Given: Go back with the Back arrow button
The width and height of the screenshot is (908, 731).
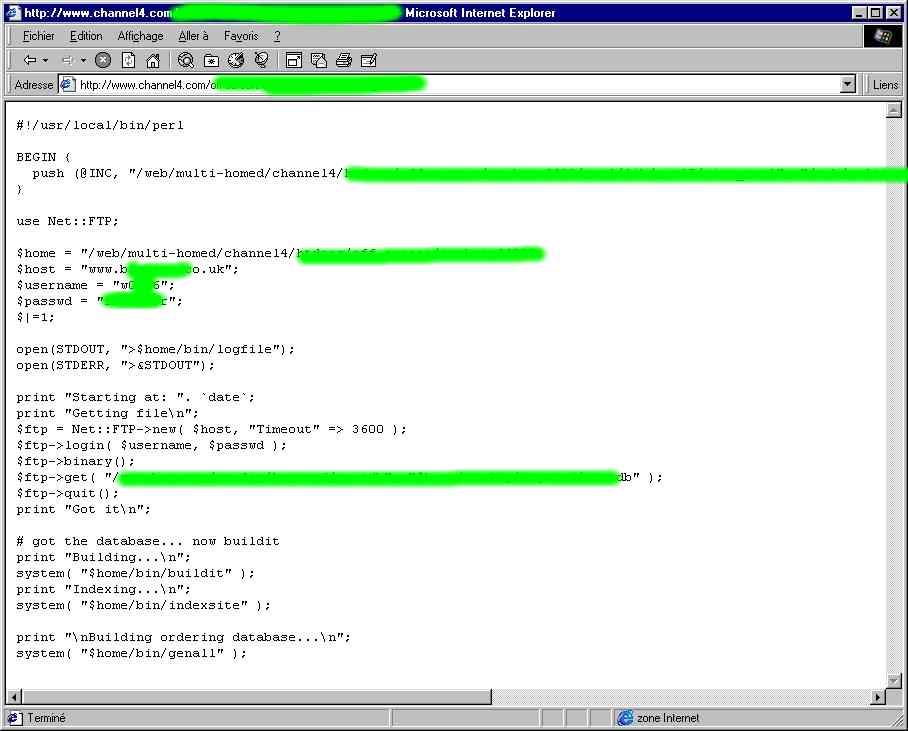Looking at the screenshot, I should (30, 60).
